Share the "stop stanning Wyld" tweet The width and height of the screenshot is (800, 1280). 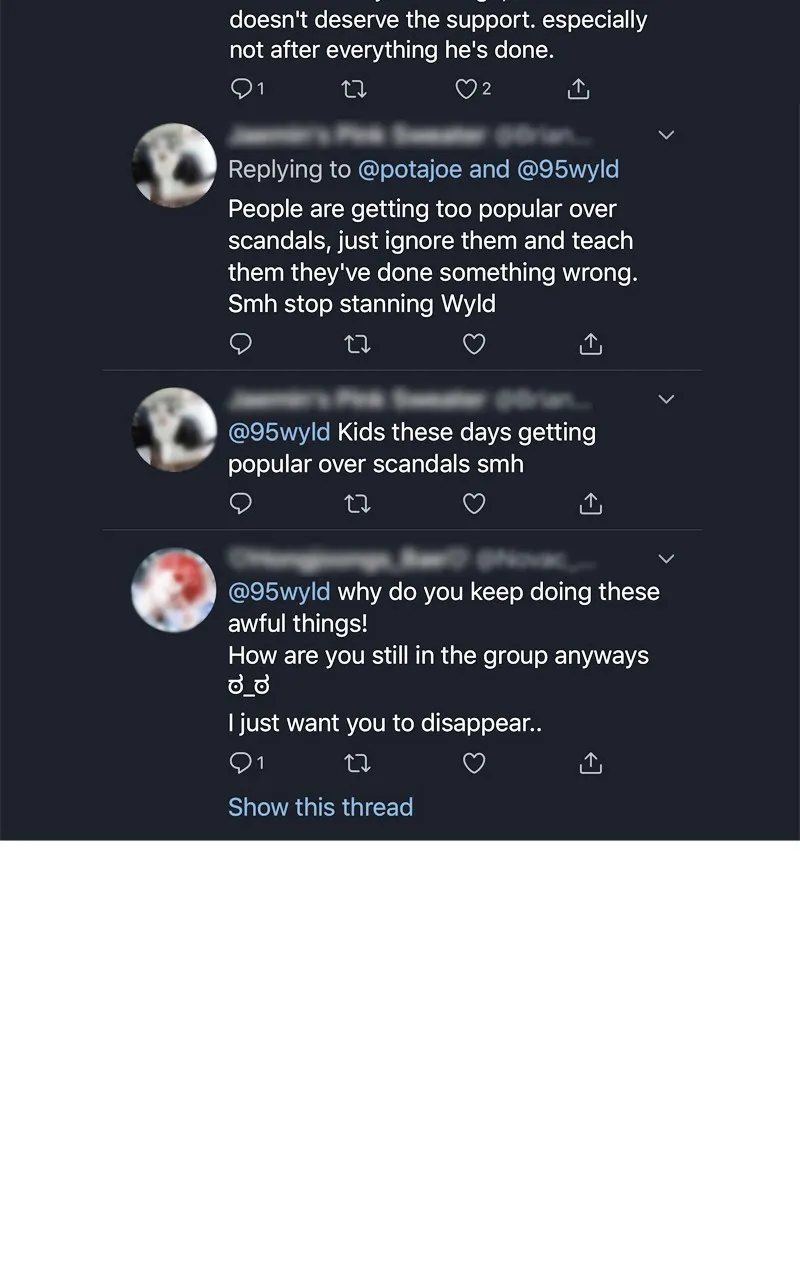coord(591,344)
